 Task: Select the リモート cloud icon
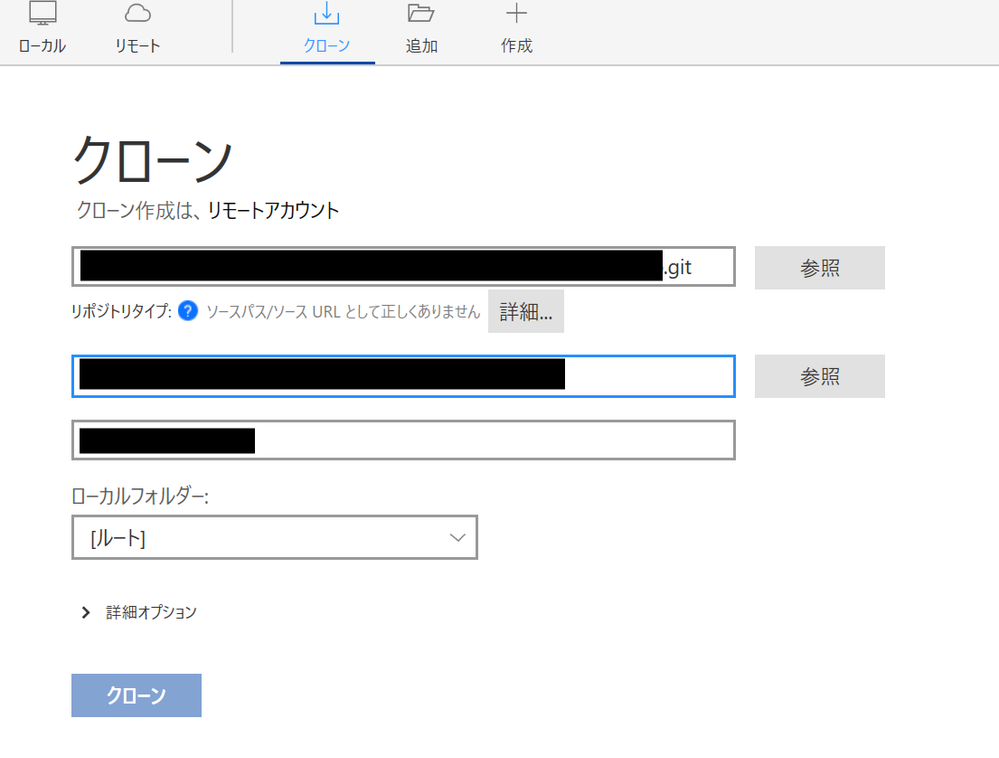136,14
